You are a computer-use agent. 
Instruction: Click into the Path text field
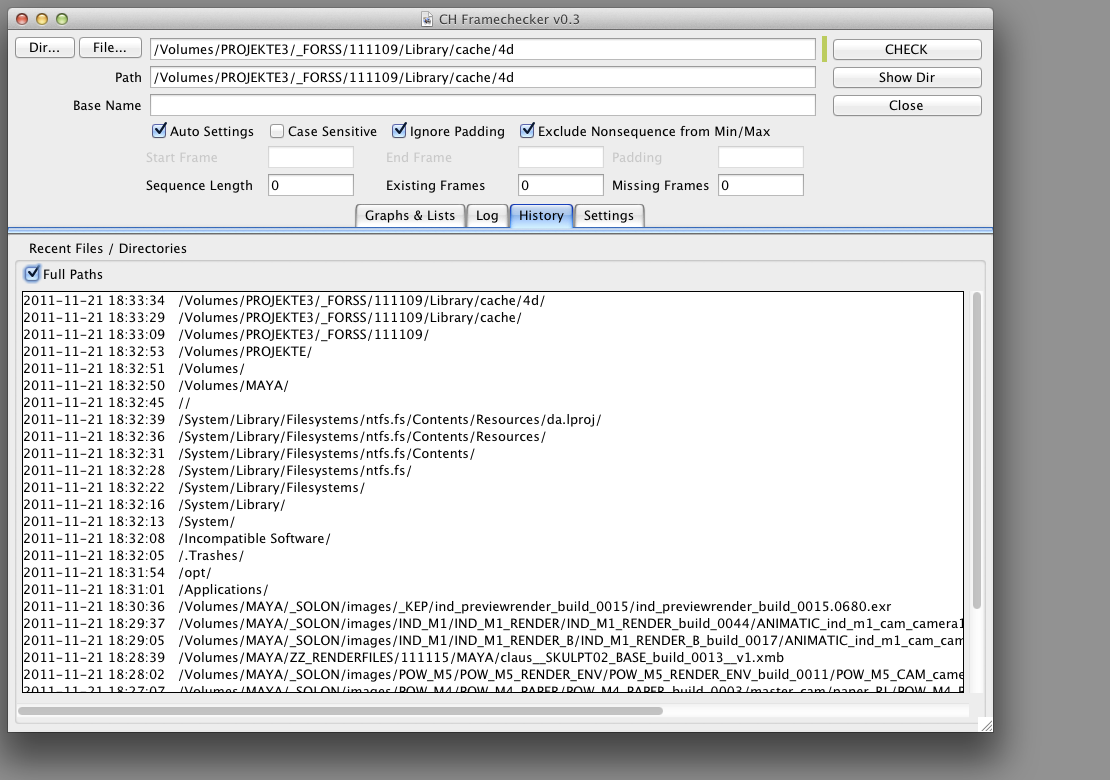click(483, 77)
